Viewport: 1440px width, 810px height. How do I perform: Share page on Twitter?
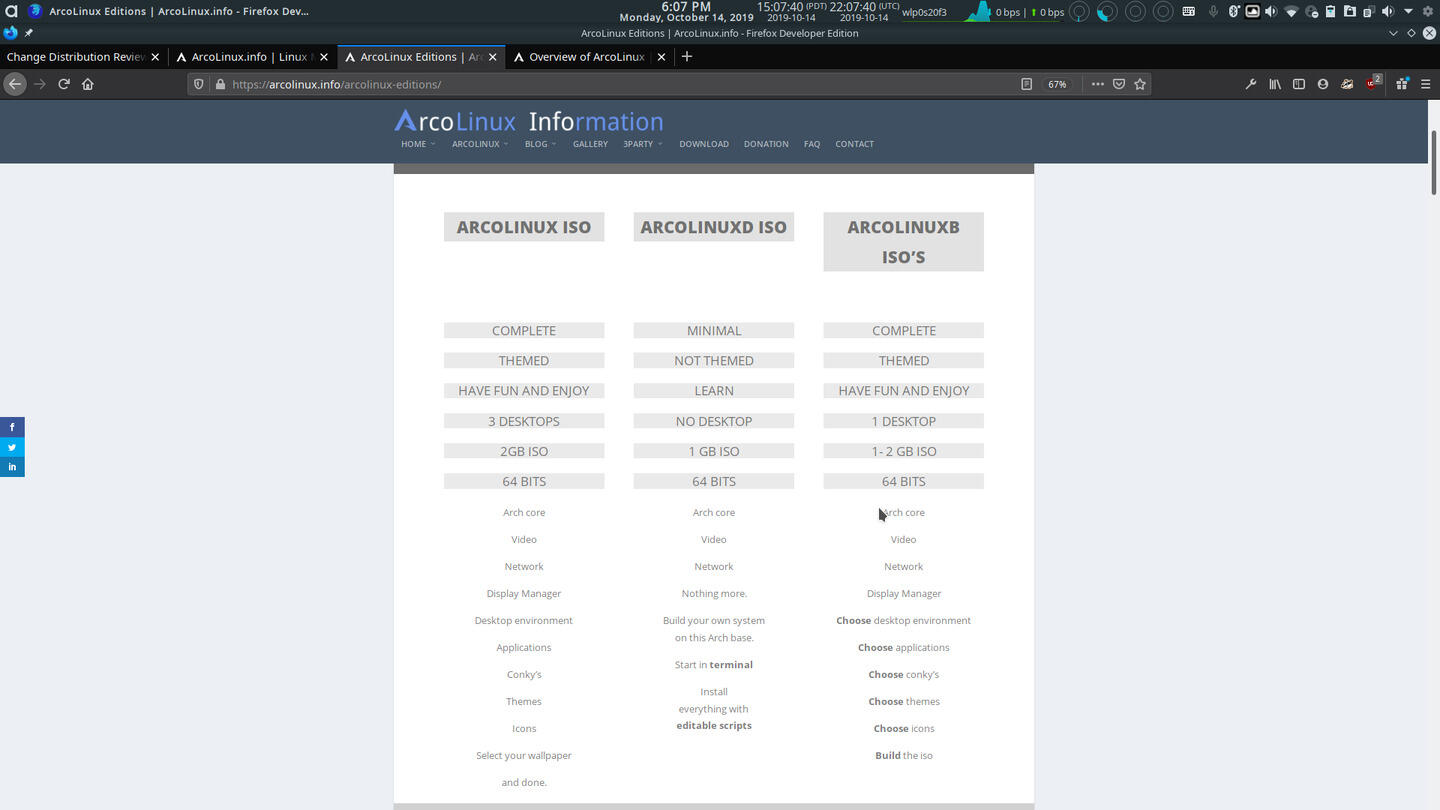point(12,447)
